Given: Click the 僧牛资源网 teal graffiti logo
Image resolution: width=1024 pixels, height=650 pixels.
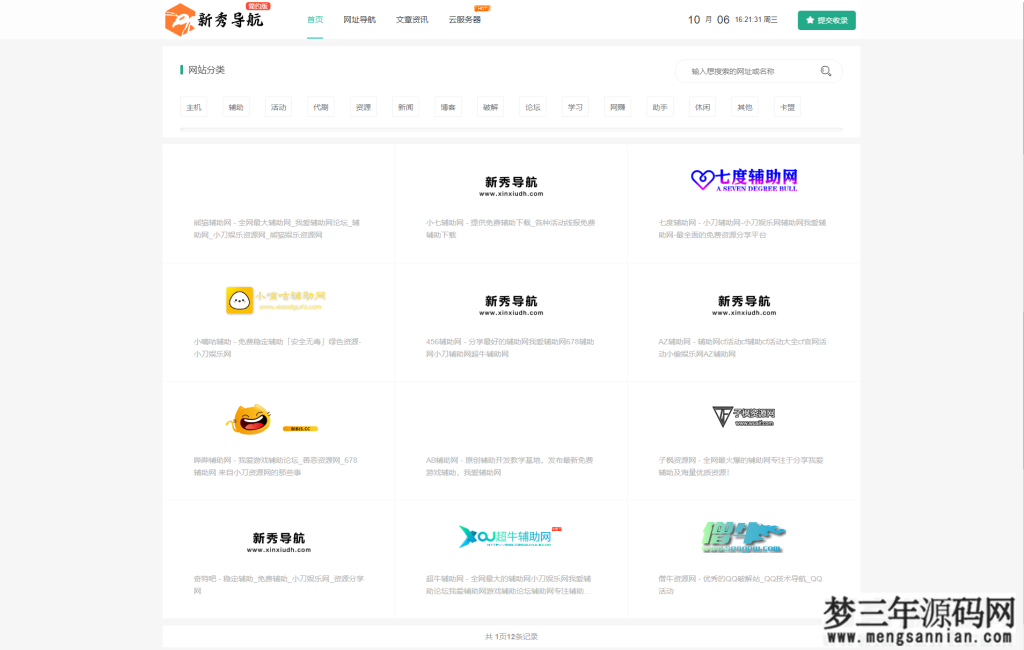Looking at the screenshot, I should click(742, 536).
